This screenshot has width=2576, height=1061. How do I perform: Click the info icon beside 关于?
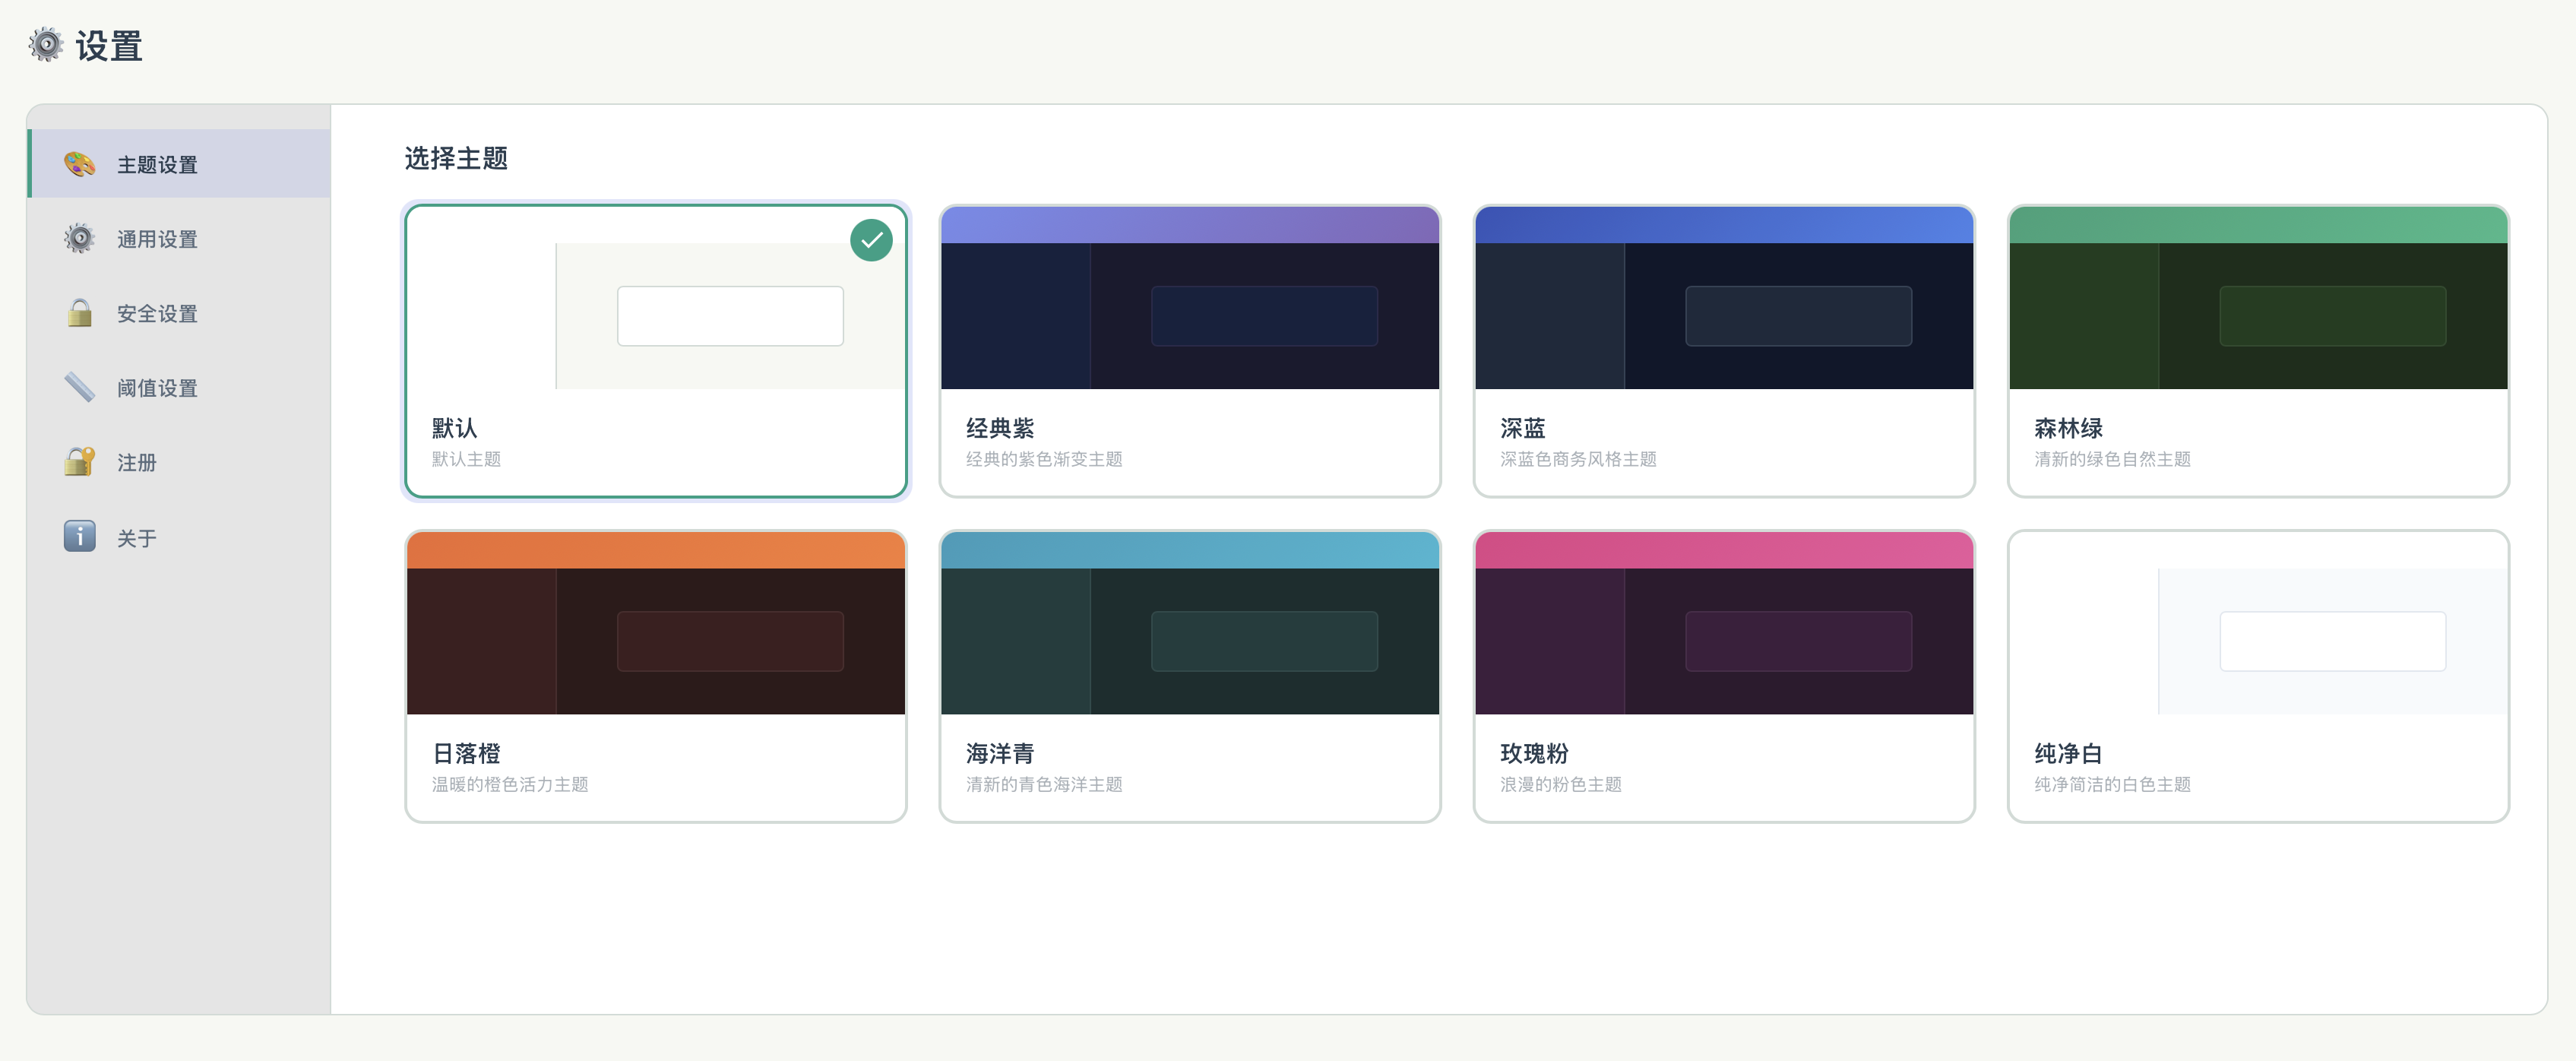coord(79,537)
